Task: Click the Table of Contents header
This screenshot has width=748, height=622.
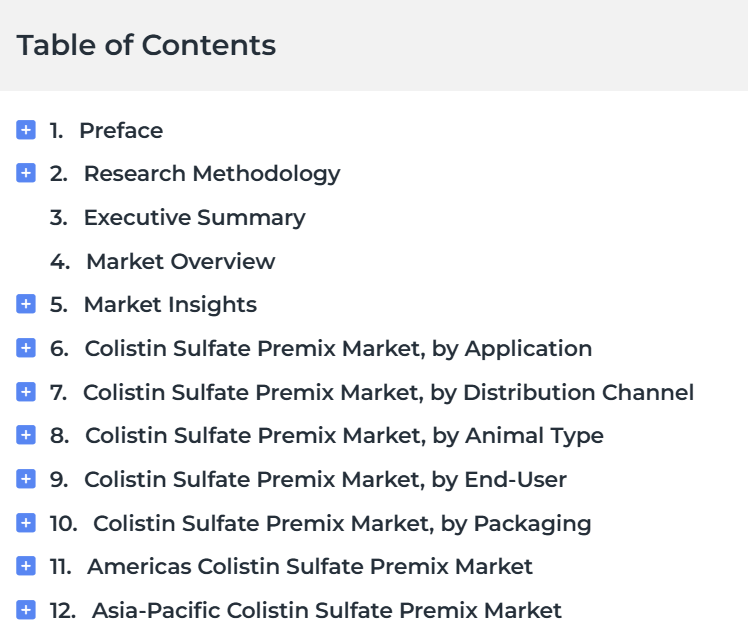Action: tap(146, 45)
